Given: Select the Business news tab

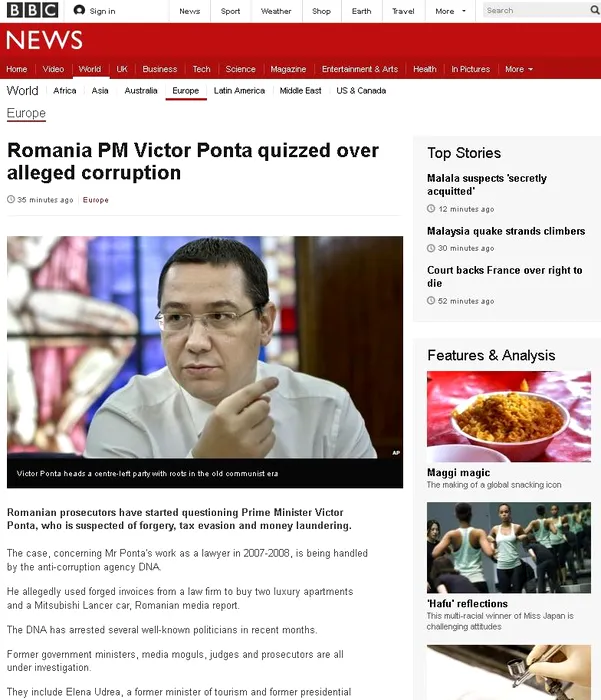Looking at the screenshot, I should point(160,69).
